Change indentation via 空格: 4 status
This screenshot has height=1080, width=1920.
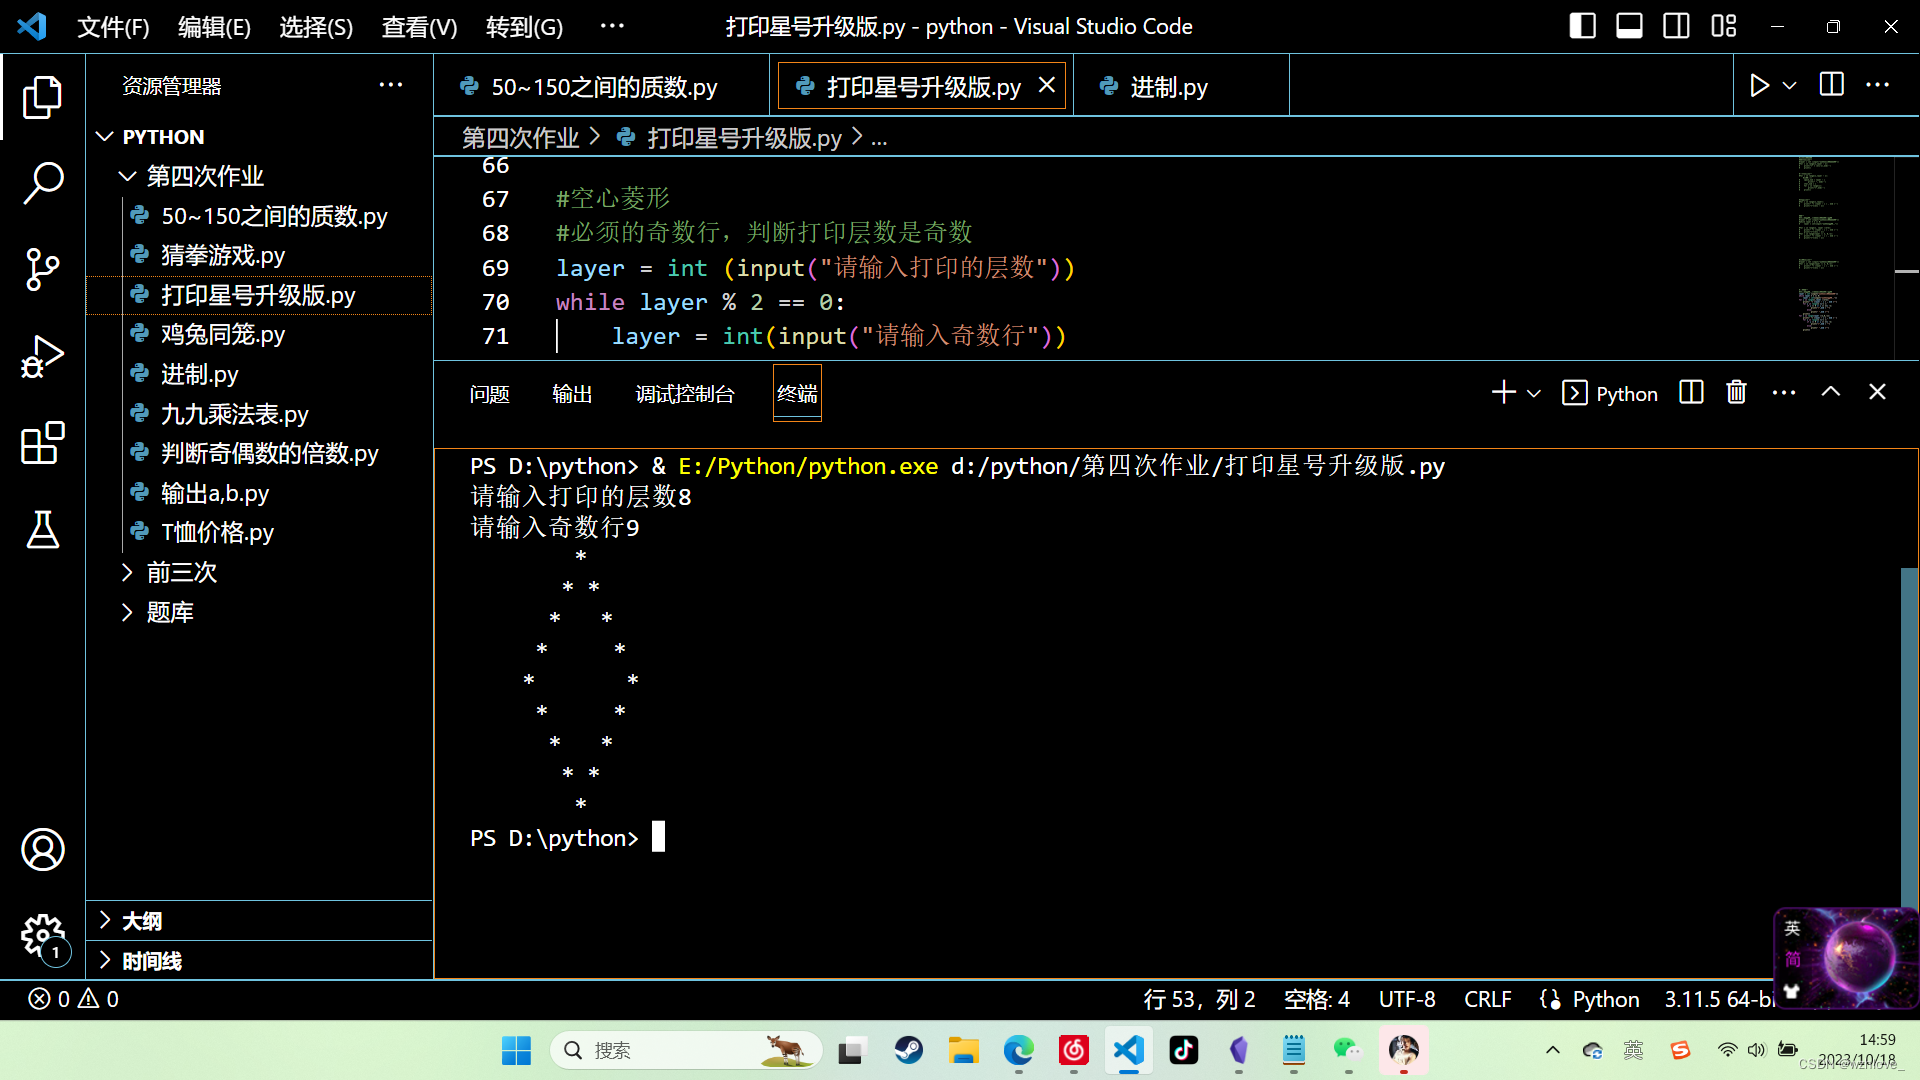[1316, 999]
